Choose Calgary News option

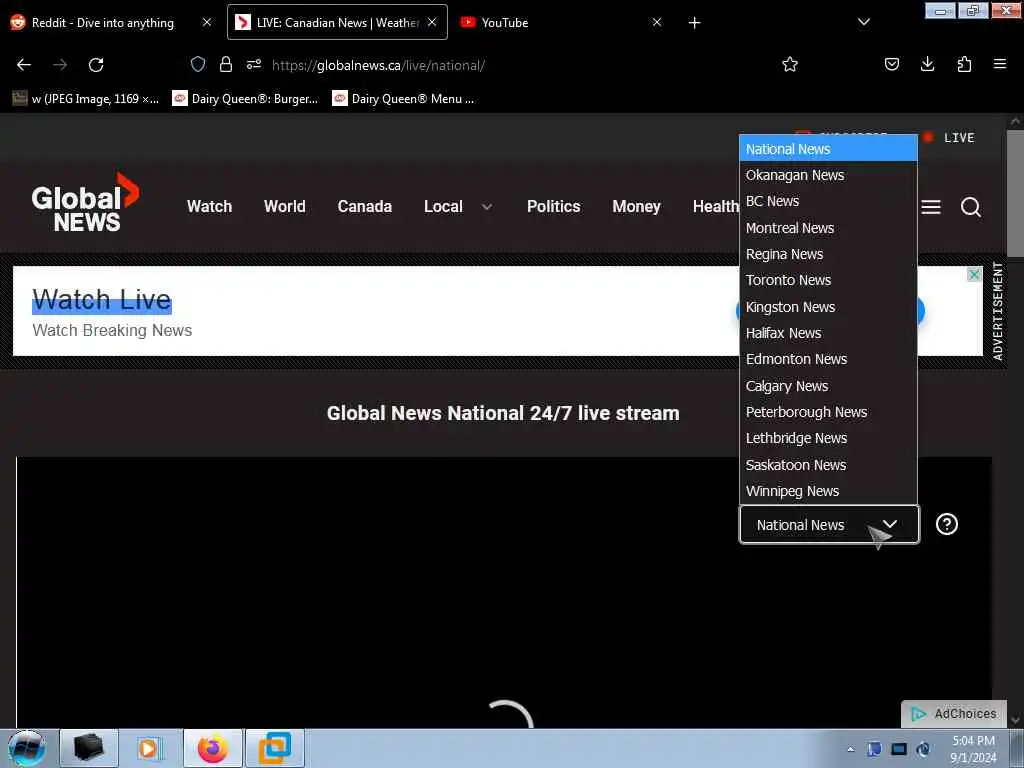pyautogui.click(x=828, y=386)
